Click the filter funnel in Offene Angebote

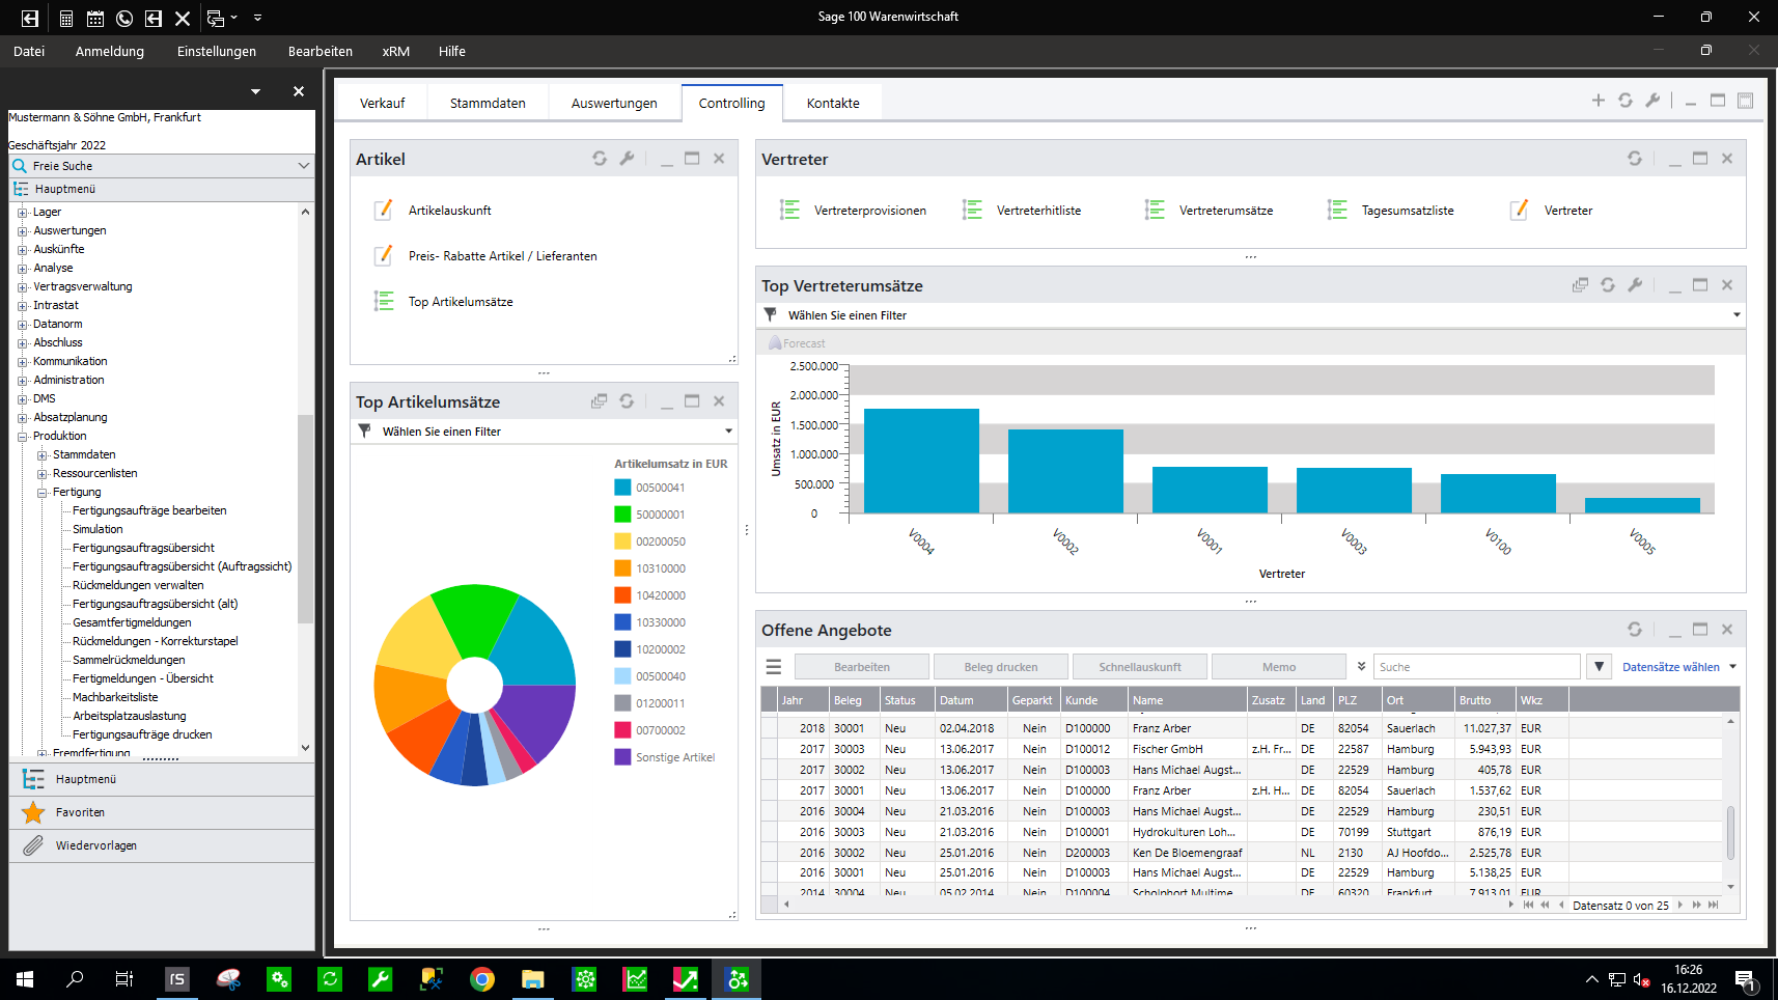pyautogui.click(x=1599, y=667)
